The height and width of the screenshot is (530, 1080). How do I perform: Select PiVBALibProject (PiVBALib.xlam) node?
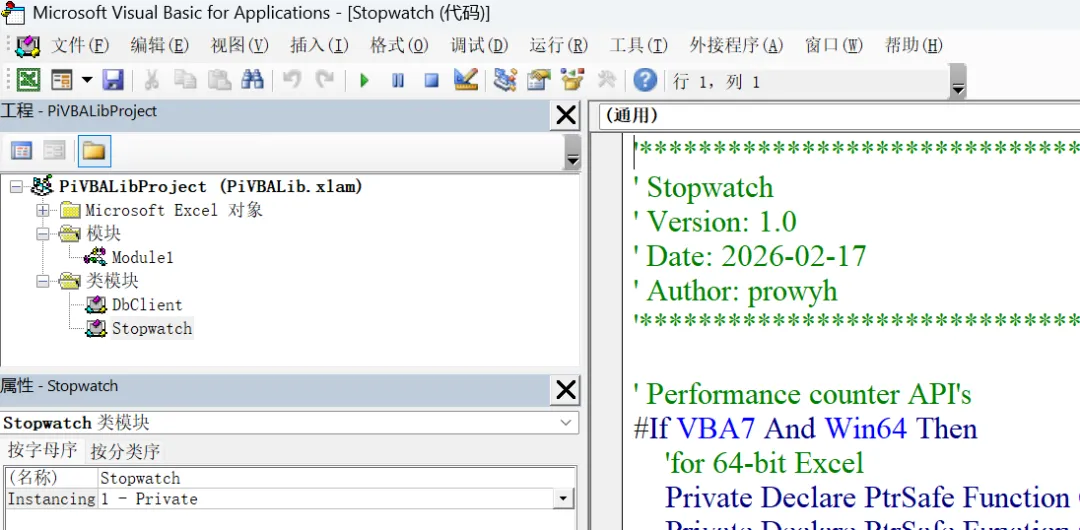[x=211, y=186]
